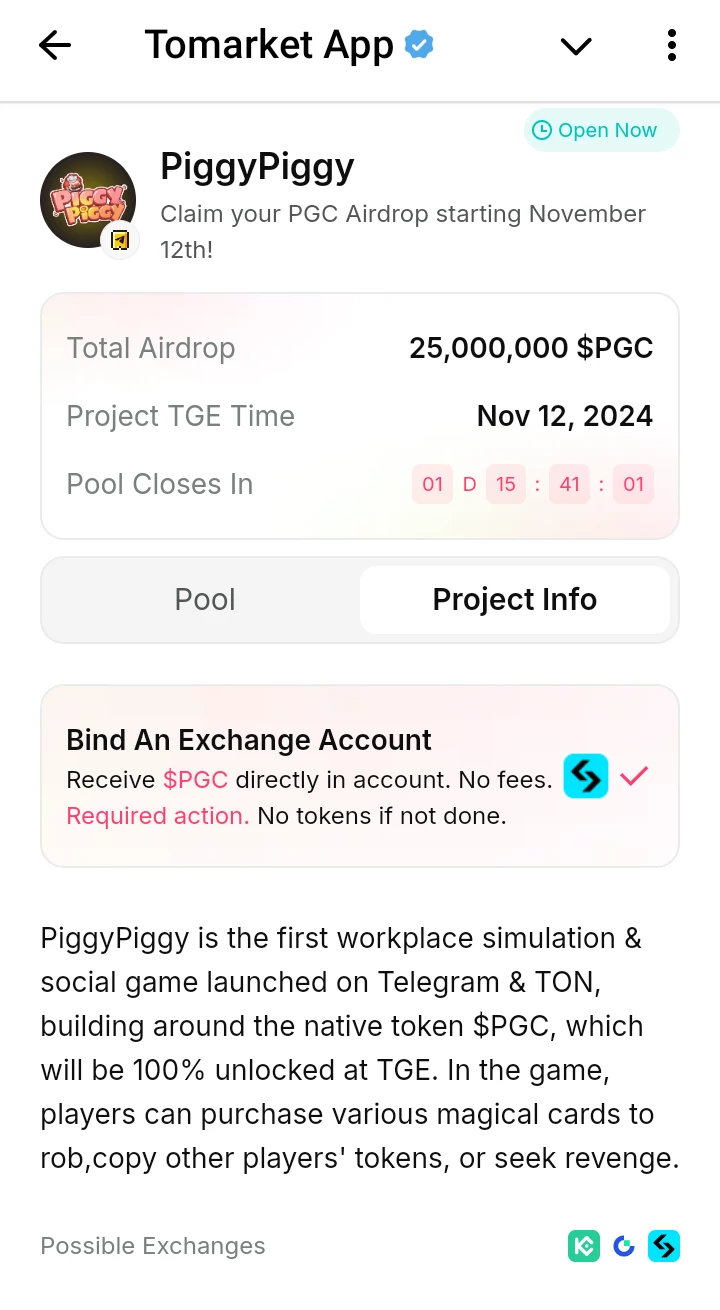
Task: Click the blue Gate exchange icon
Action: (x=624, y=1246)
